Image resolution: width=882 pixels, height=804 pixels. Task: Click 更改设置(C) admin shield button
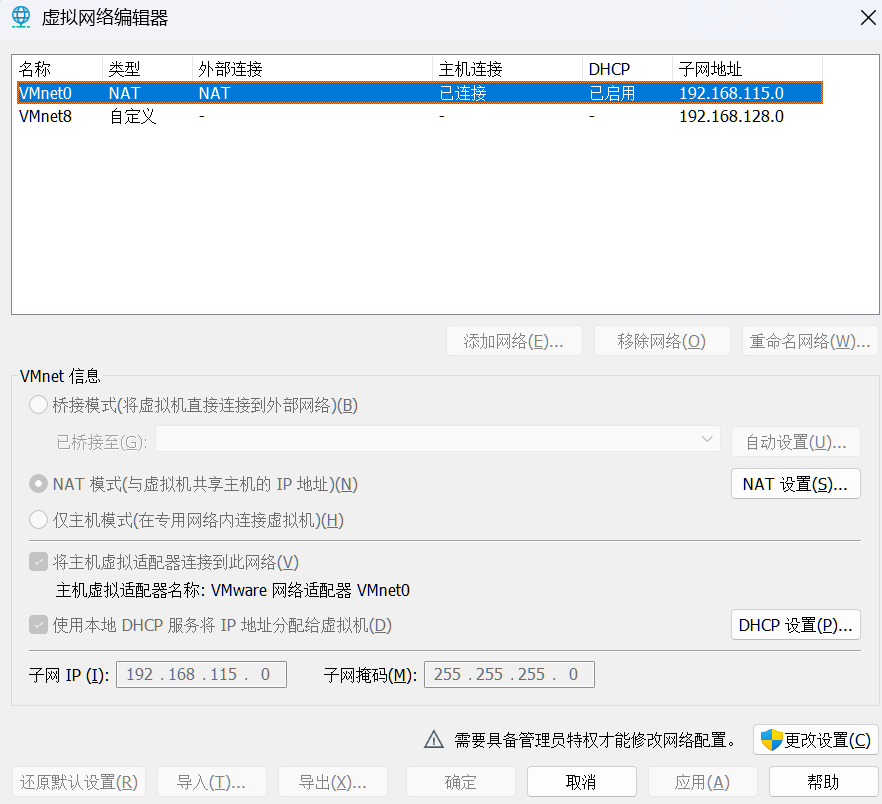(x=816, y=739)
